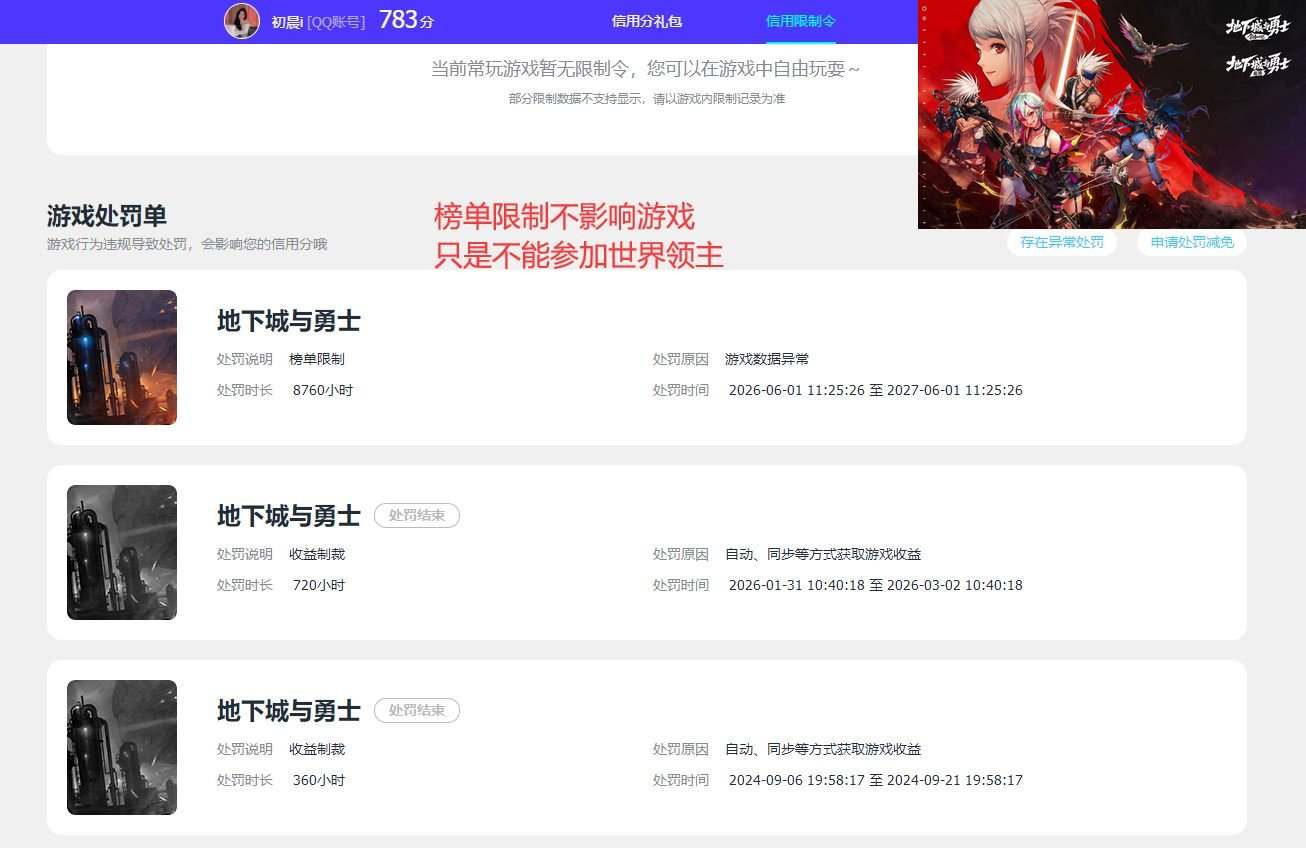The image size is (1306, 848).
Task: Click the 游戏数据异常 penalty reason
Action: 767,359
